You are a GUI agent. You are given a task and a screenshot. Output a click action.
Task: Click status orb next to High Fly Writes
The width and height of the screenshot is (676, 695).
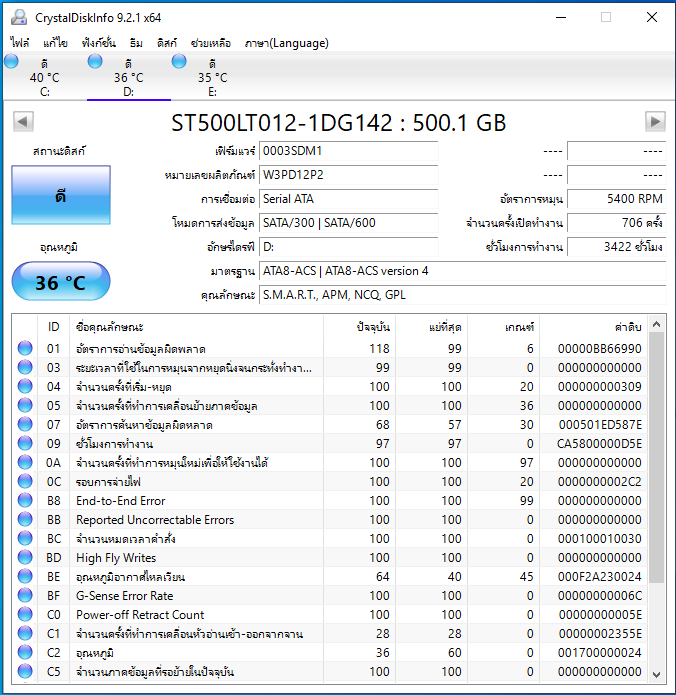click(x=25, y=558)
